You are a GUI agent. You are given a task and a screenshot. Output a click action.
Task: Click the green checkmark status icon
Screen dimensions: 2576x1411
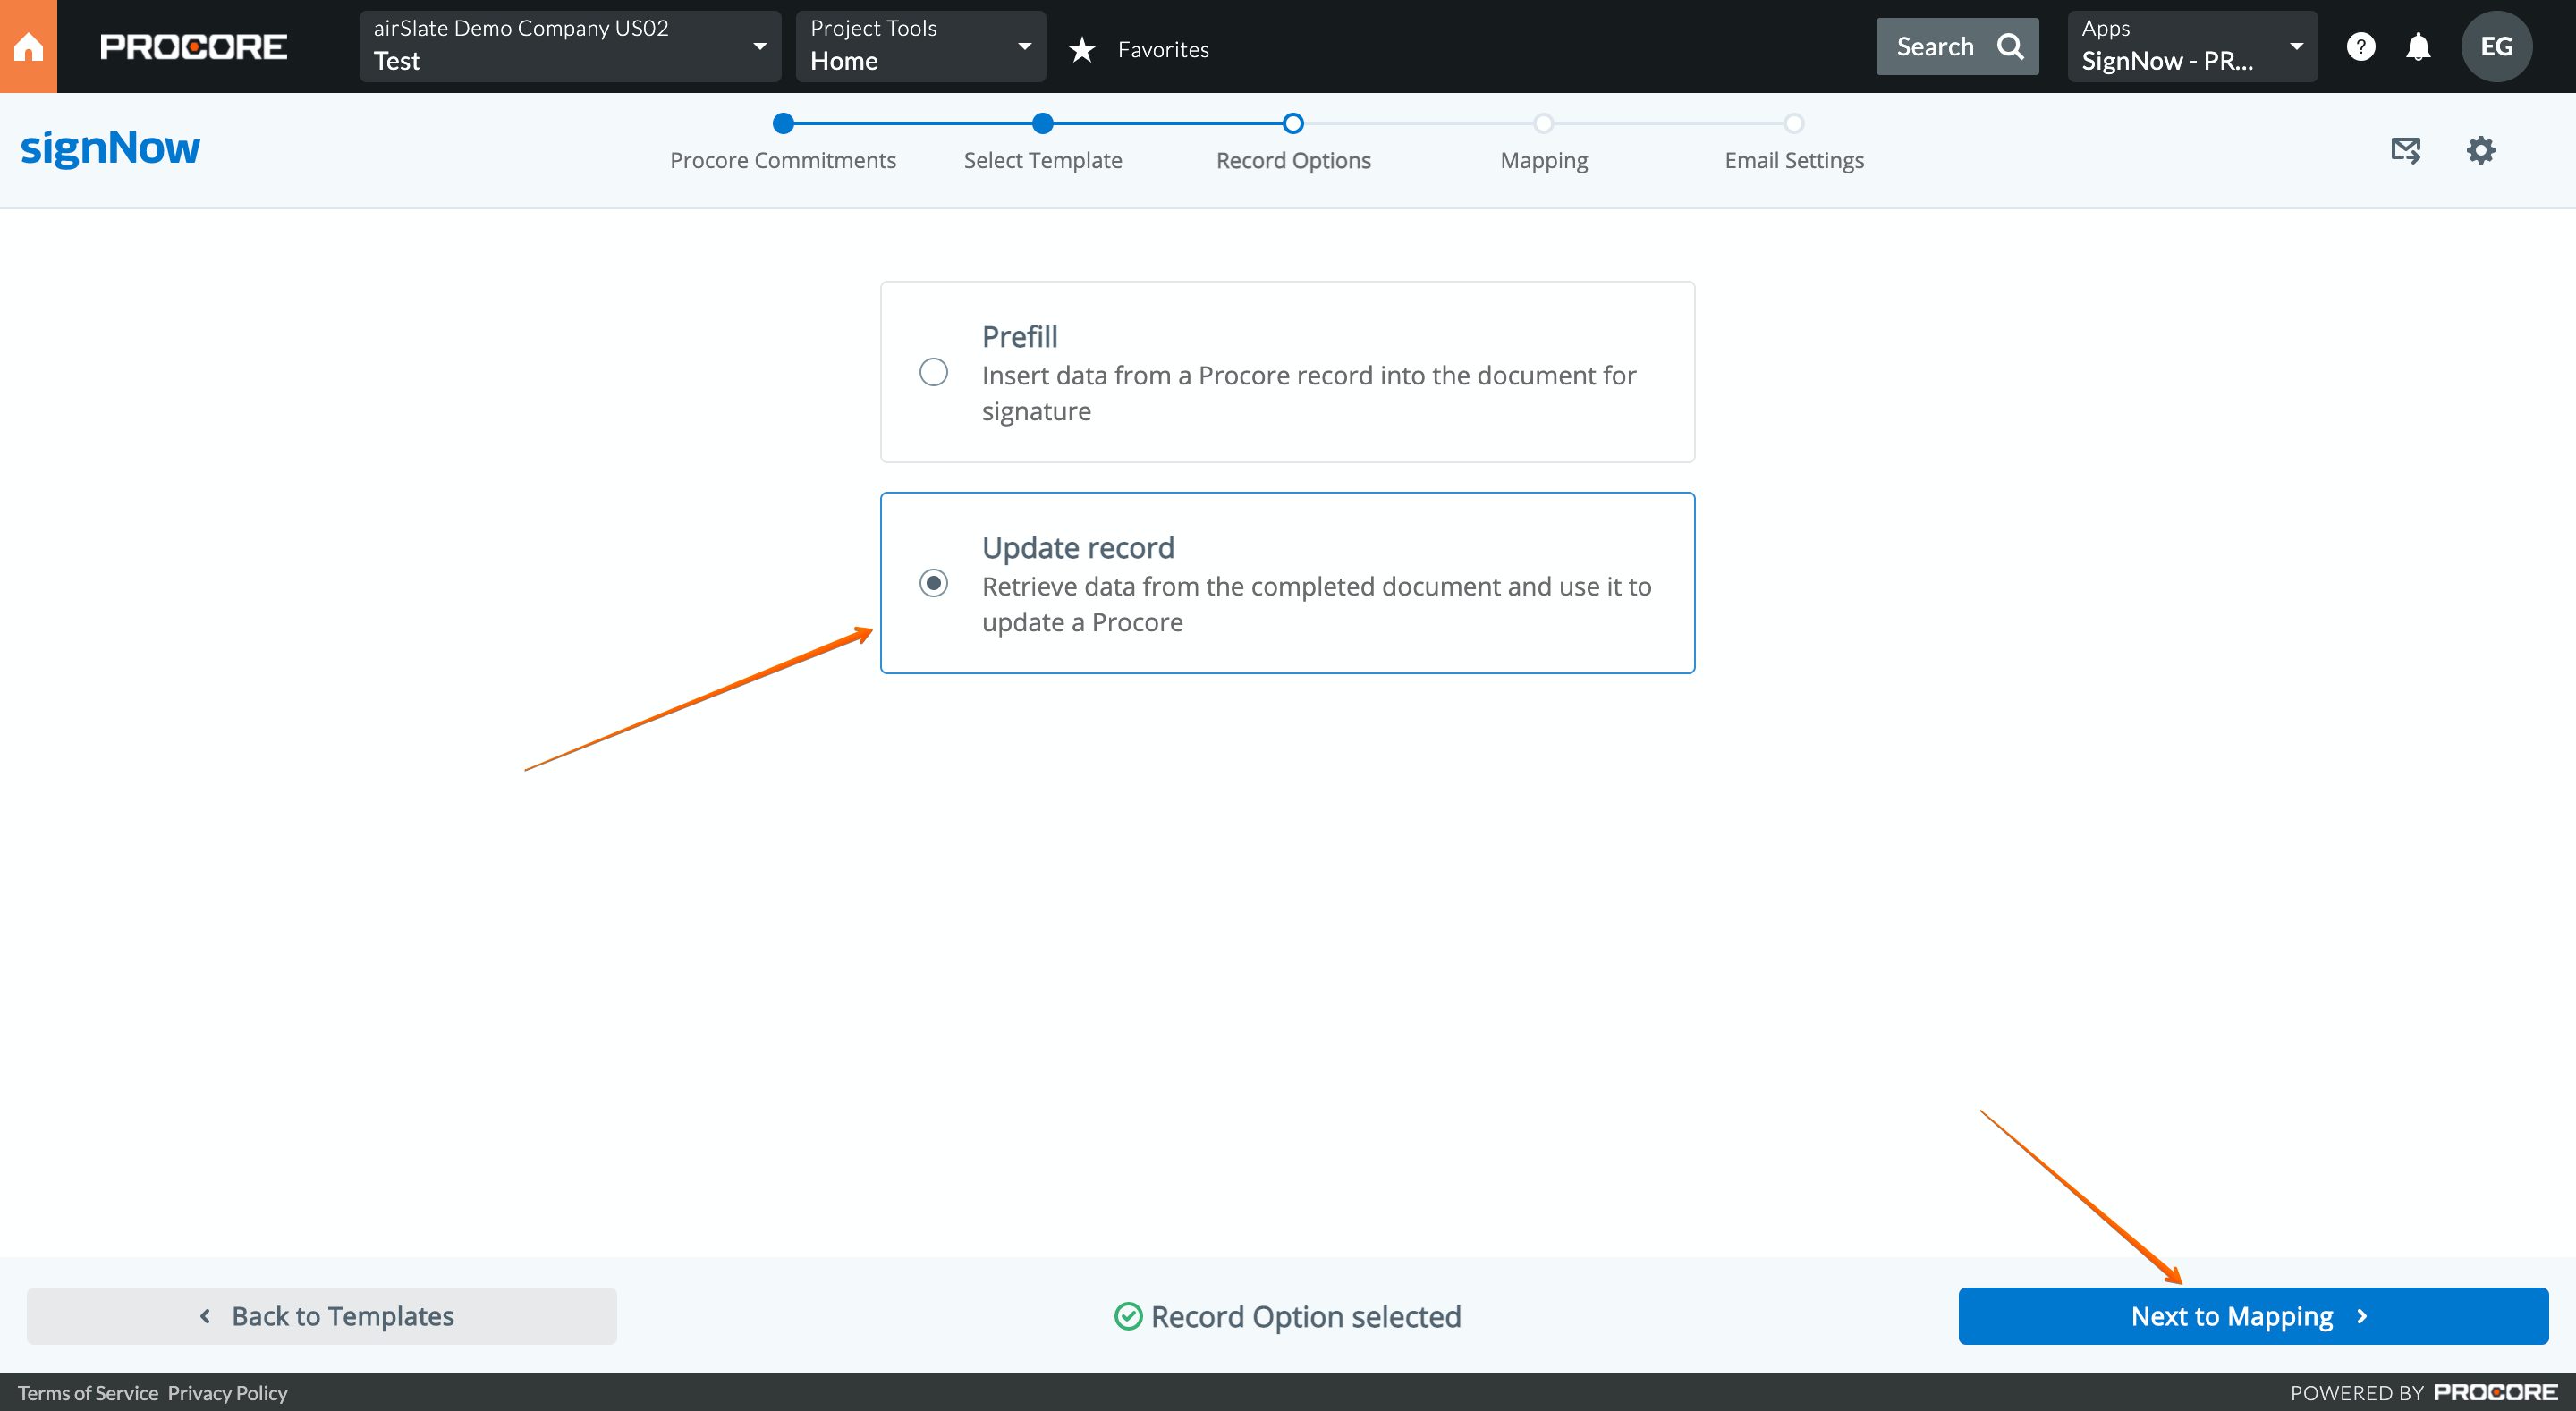[x=1128, y=1316]
